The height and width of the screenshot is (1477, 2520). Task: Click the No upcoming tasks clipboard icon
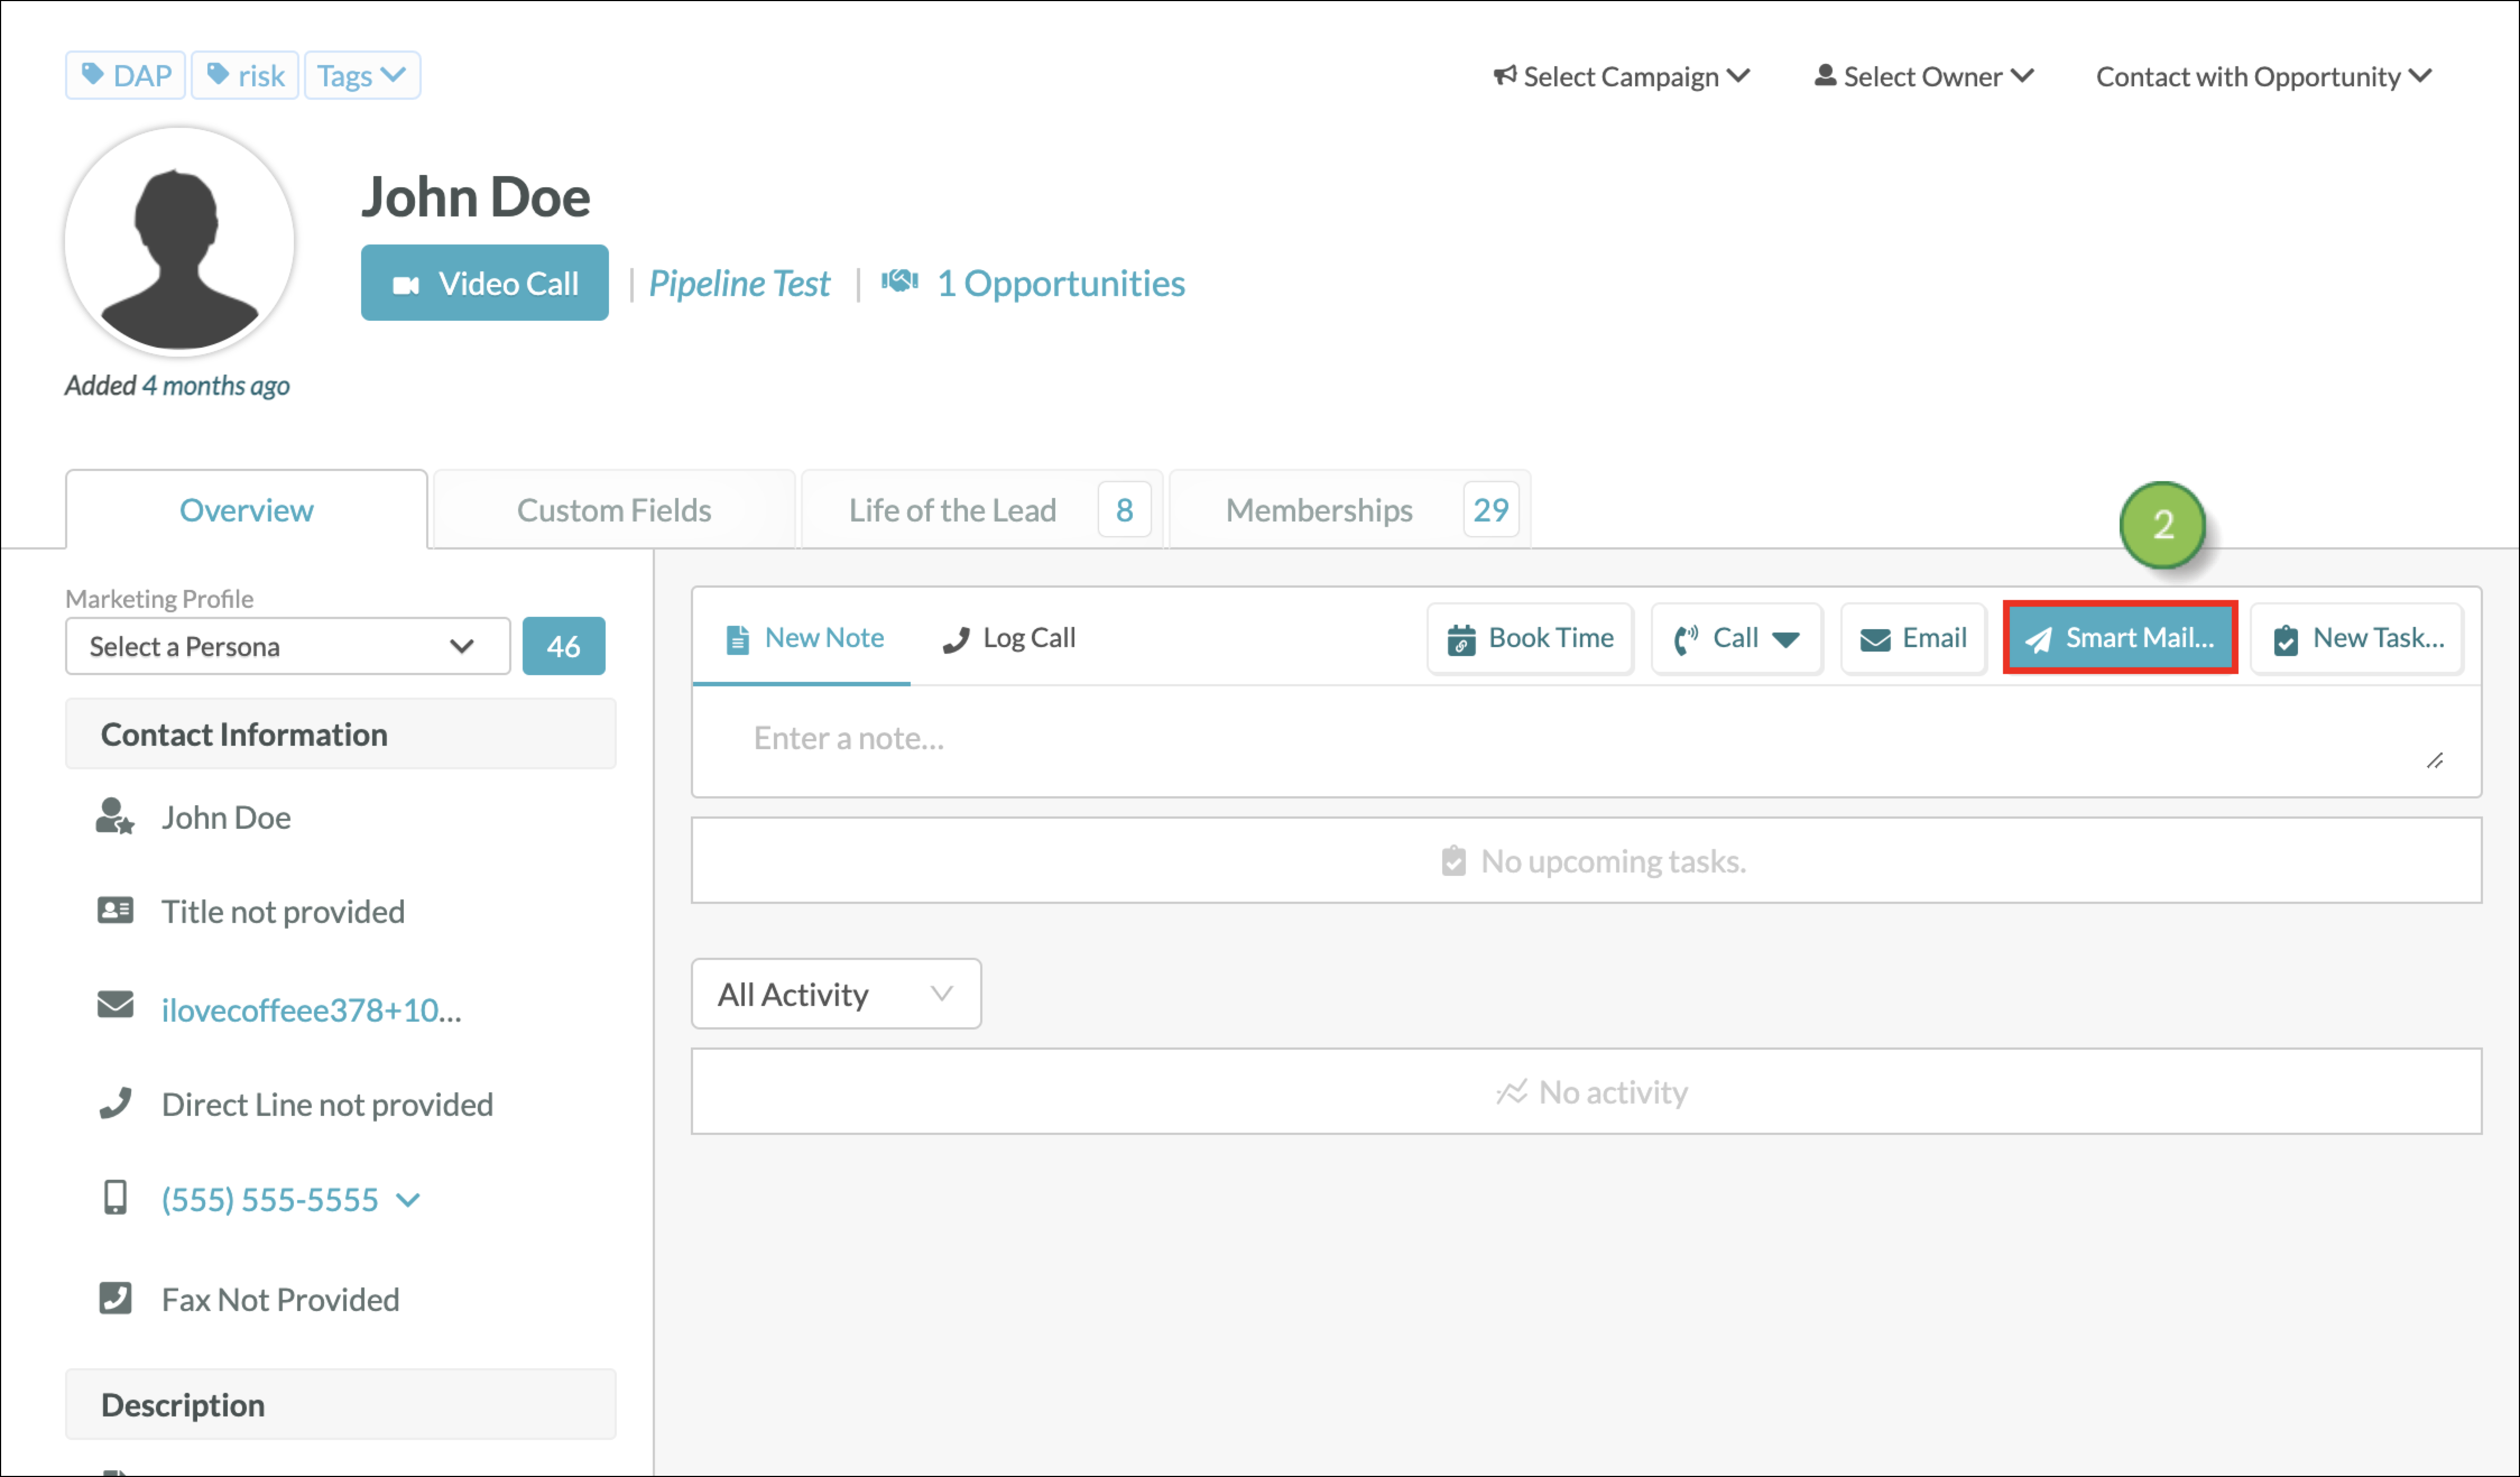click(1453, 861)
